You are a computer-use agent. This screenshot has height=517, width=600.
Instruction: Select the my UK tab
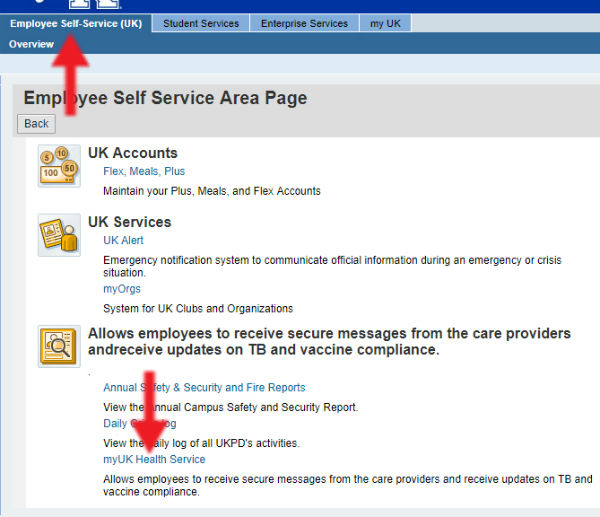[385, 23]
